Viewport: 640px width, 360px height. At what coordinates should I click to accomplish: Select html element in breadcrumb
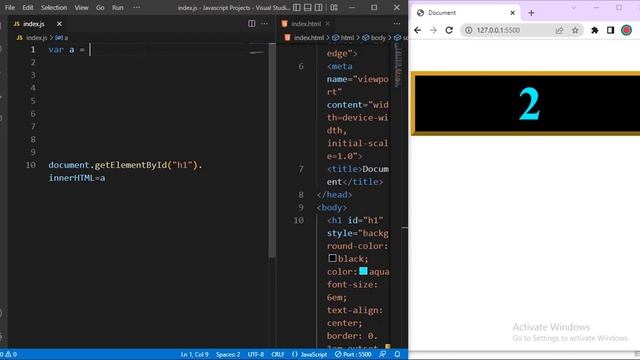pyautogui.click(x=343, y=38)
